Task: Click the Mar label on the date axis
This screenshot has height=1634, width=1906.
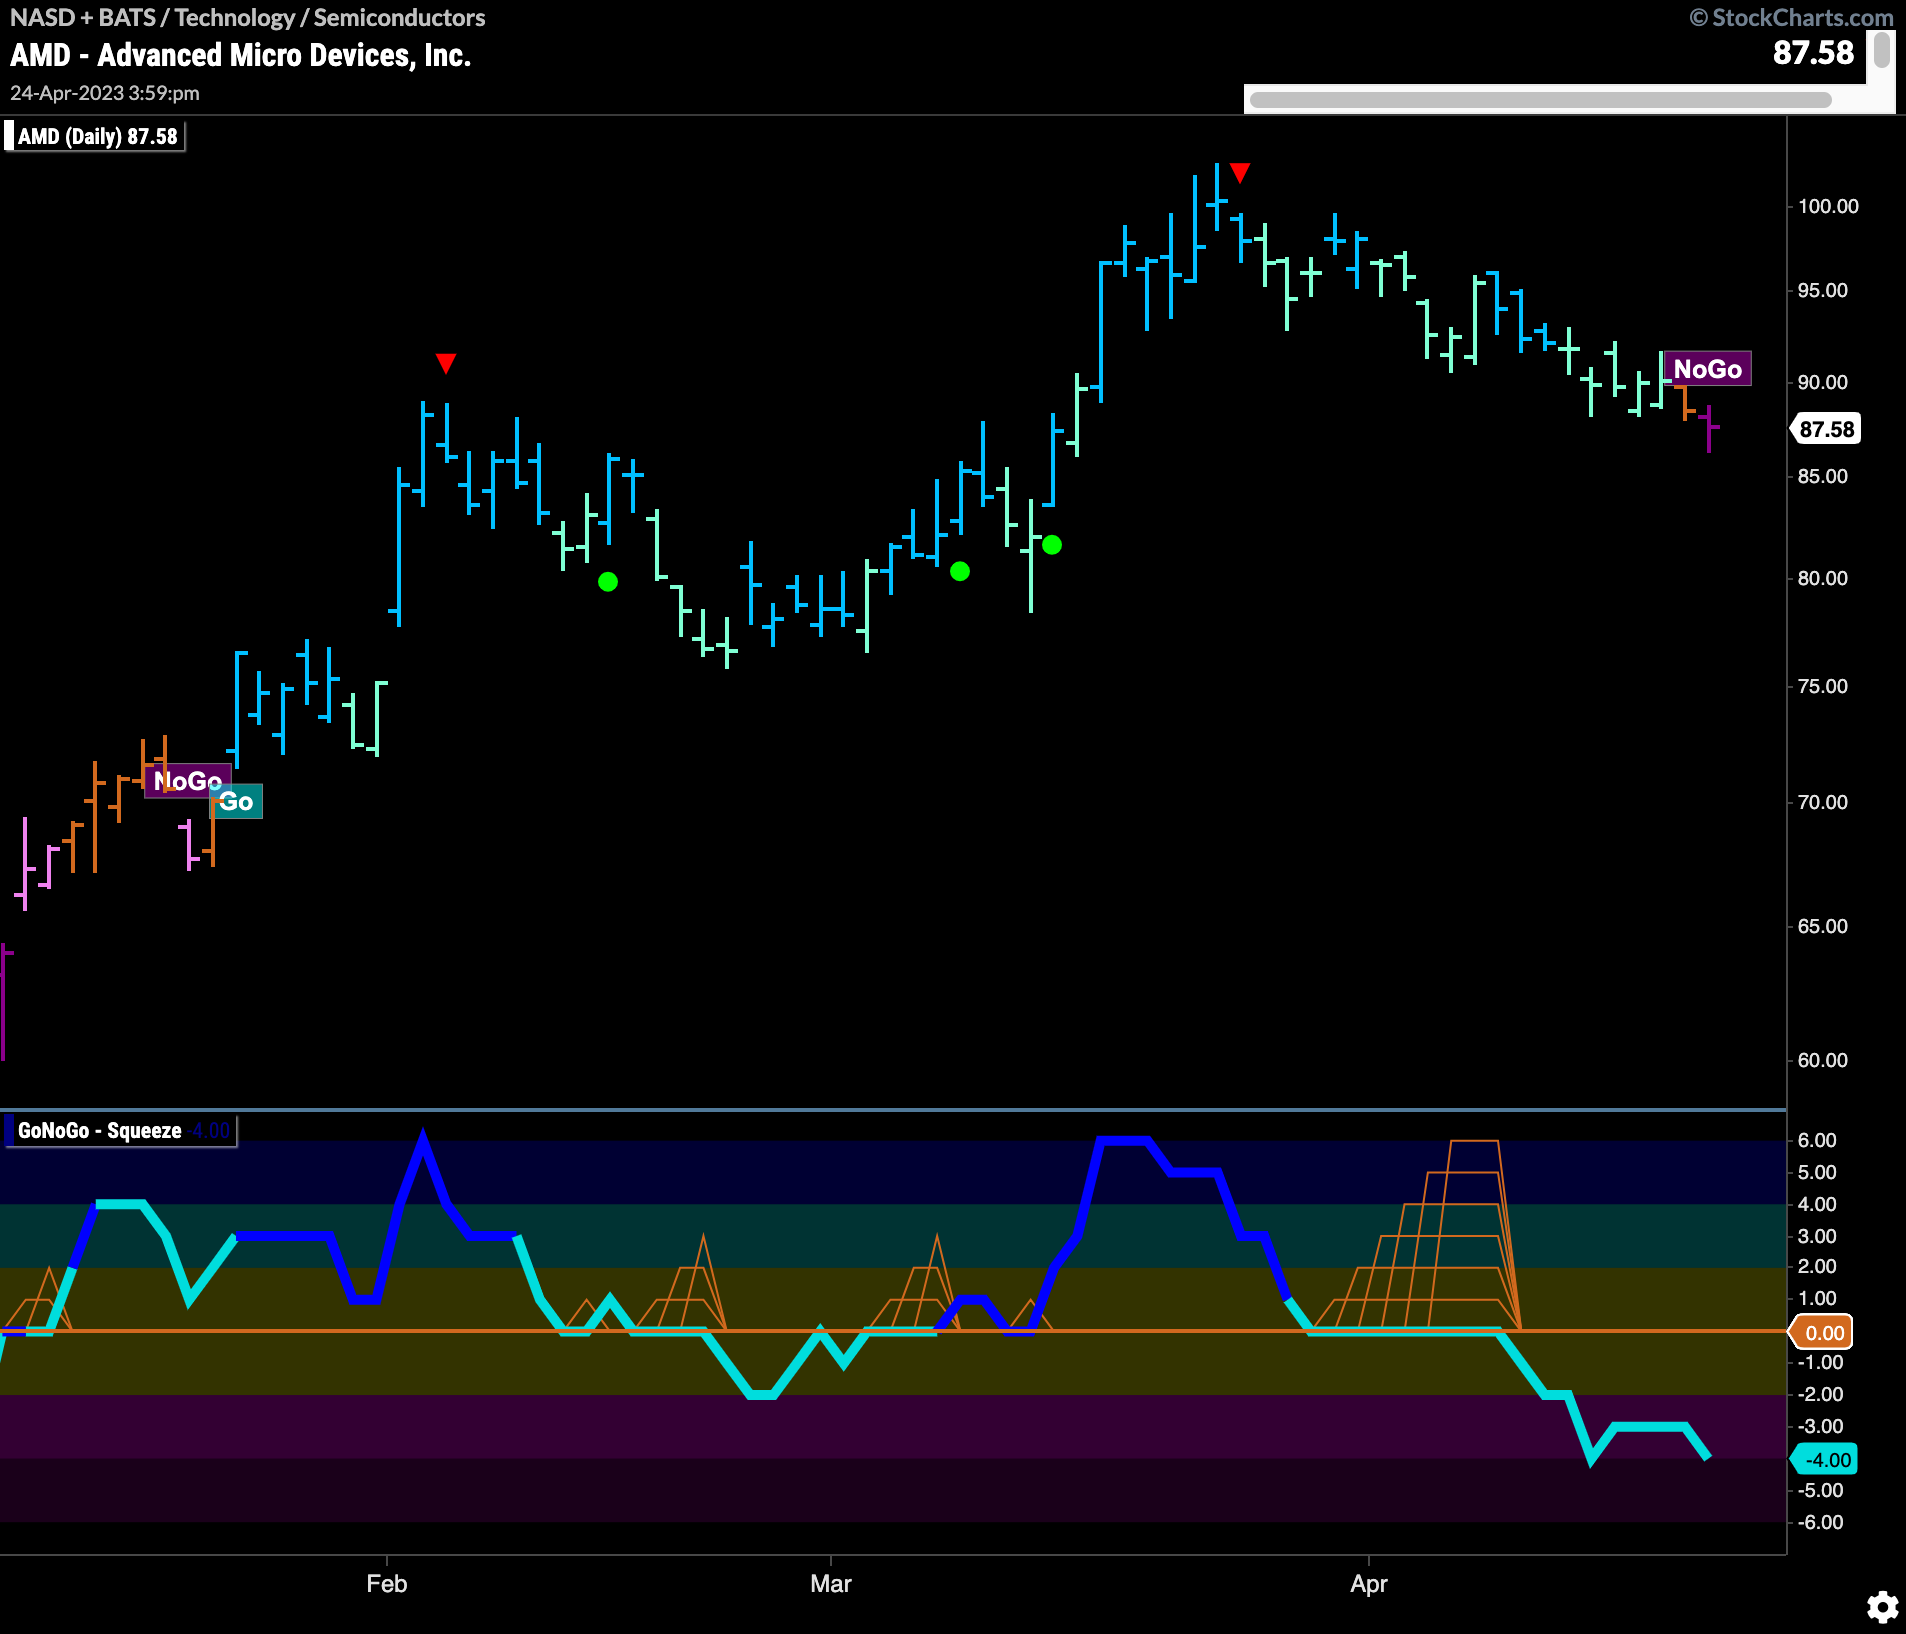Action: (x=831, y=1584)
